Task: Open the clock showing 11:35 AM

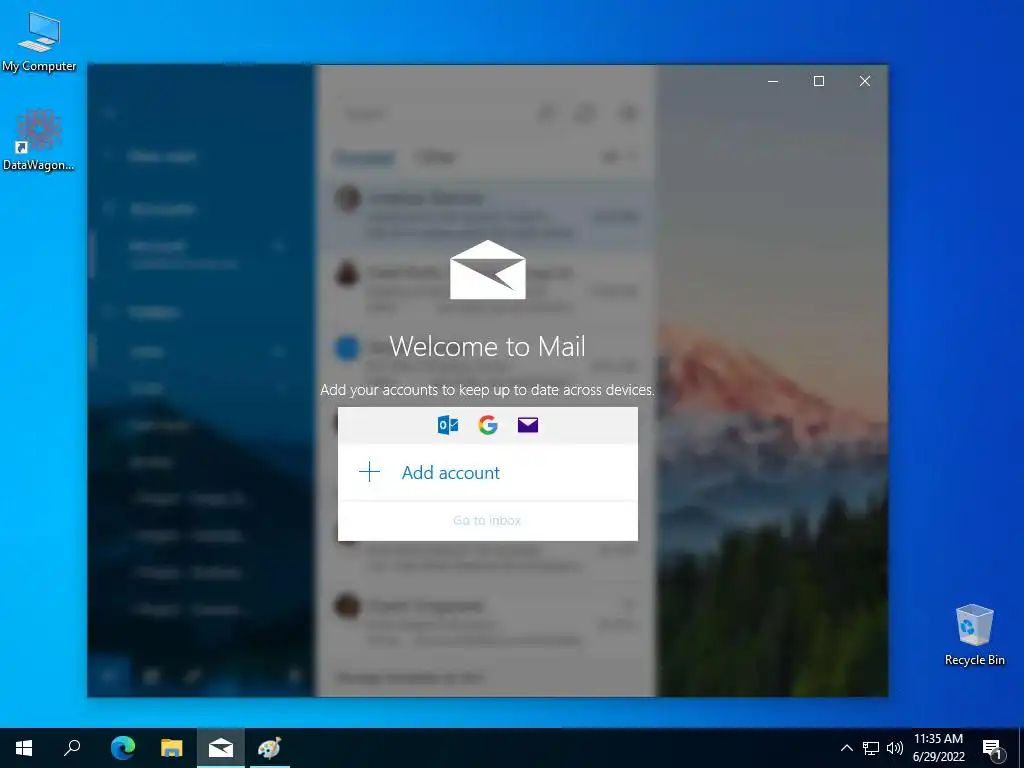Action: coord(938,748)
